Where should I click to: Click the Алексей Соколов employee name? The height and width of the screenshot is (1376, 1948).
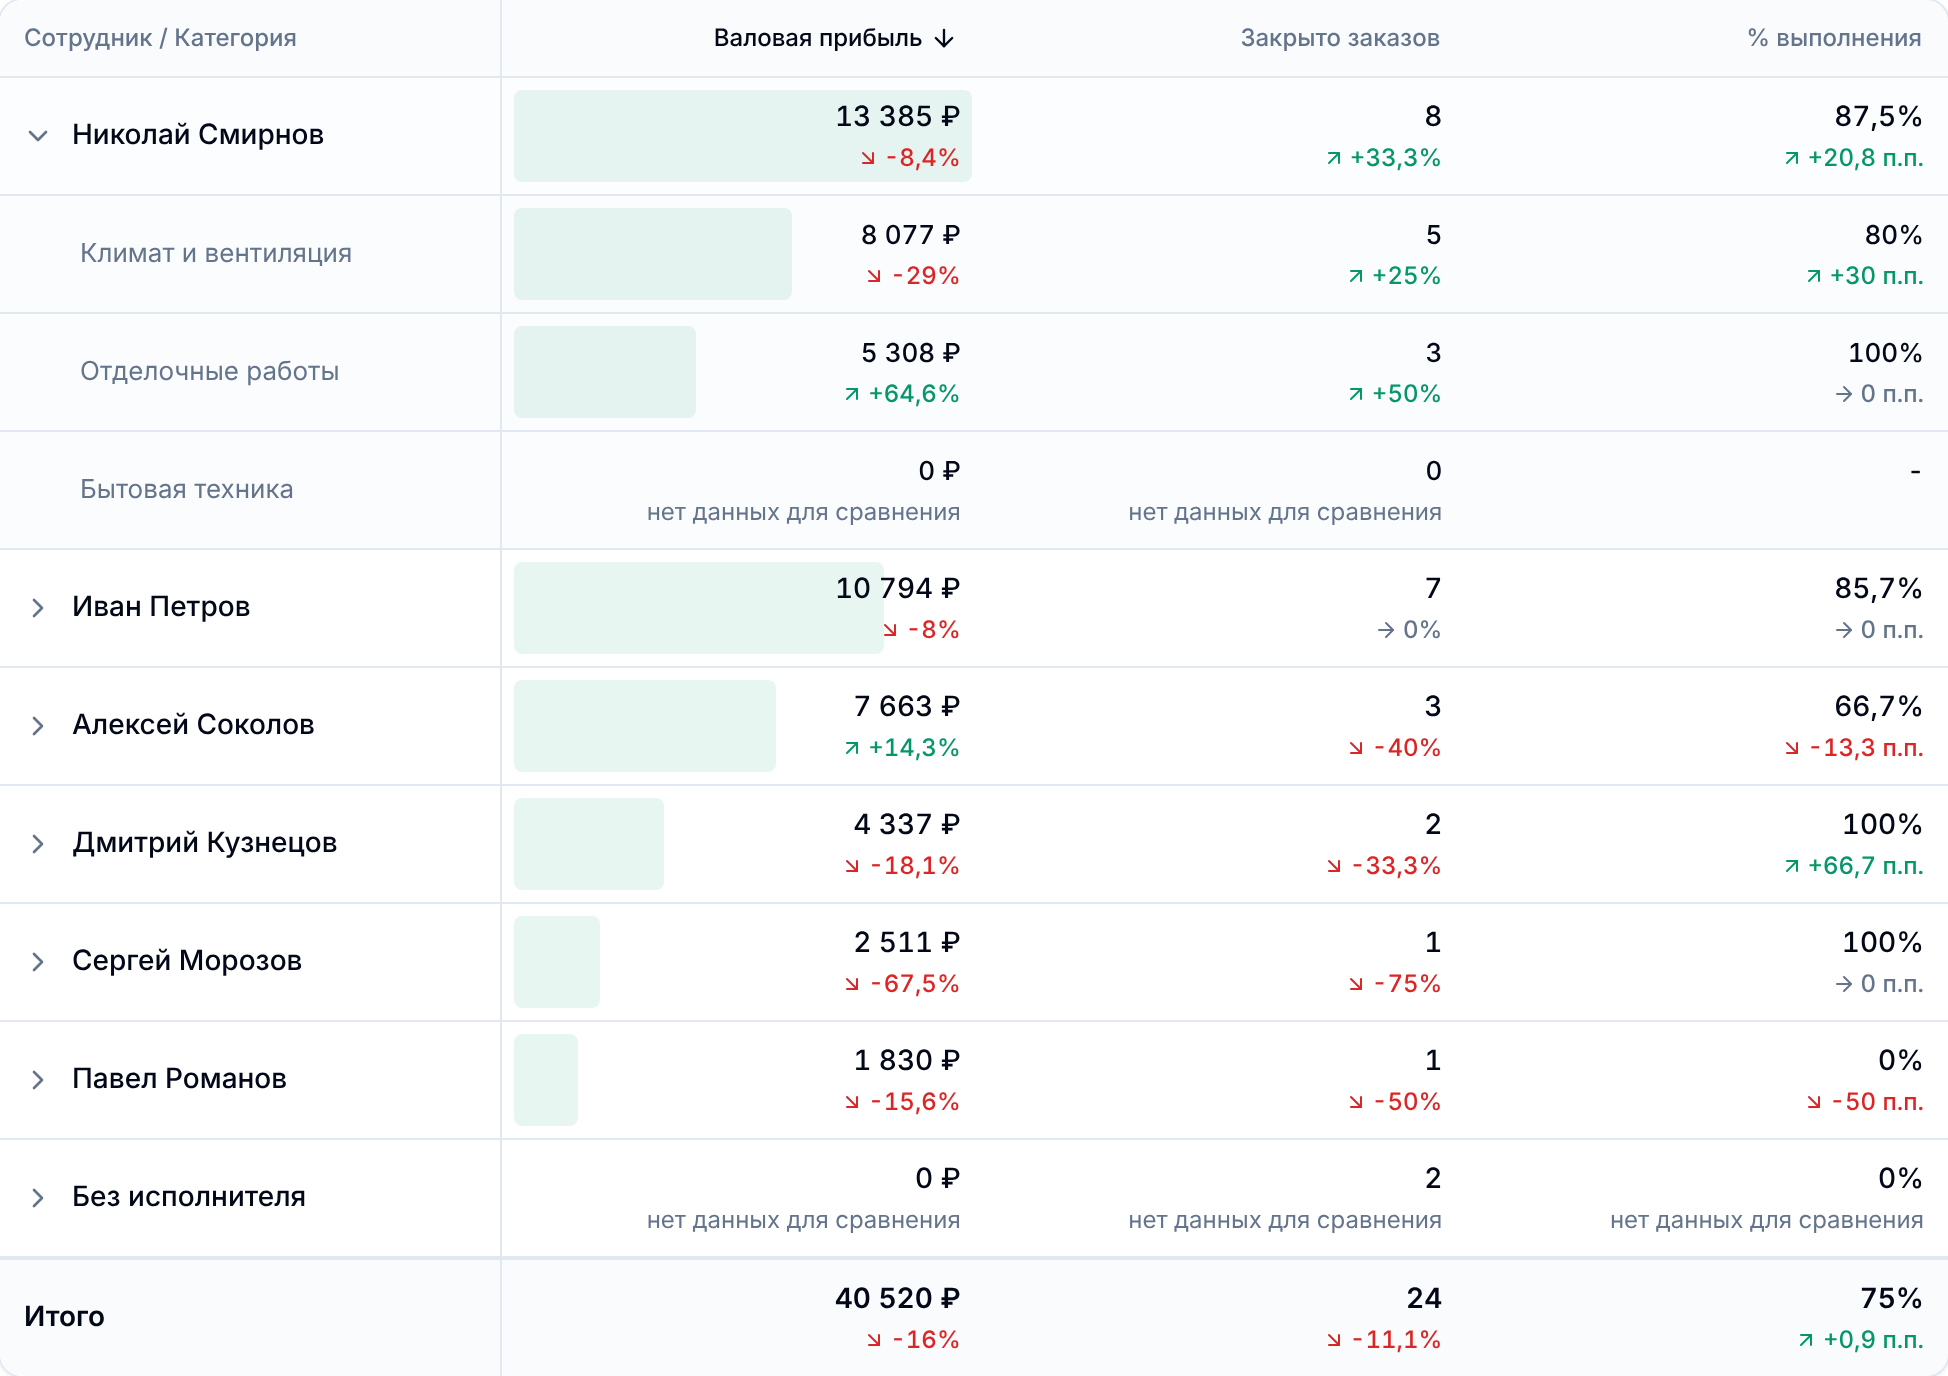(193, 725)
